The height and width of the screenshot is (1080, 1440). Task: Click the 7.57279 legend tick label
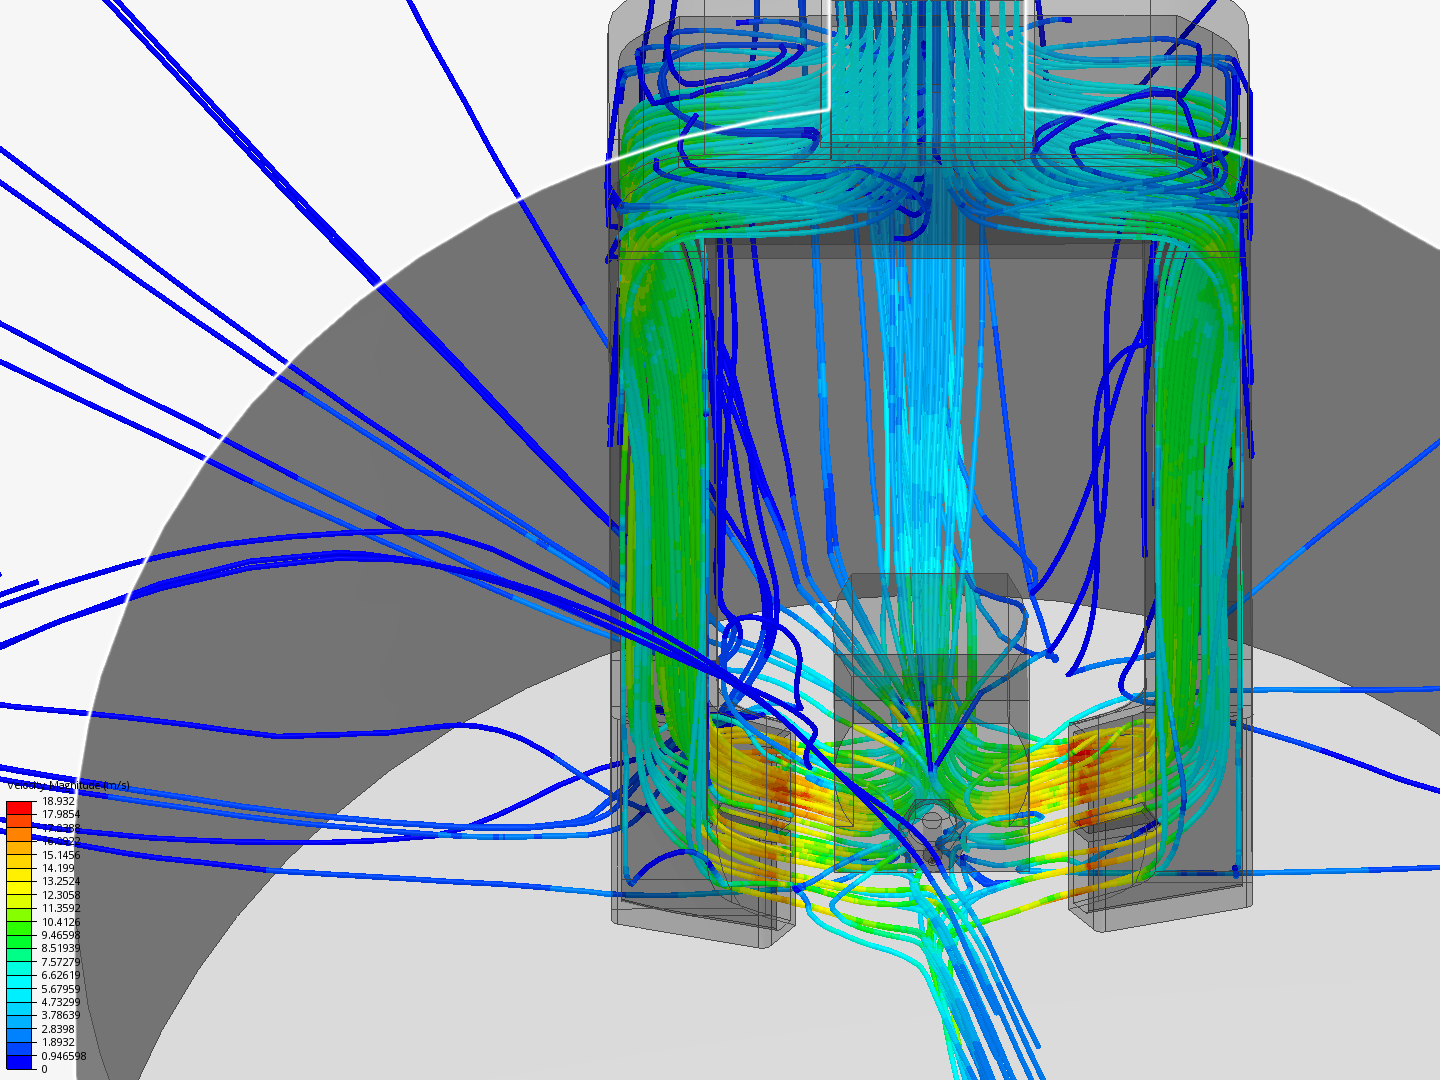[x=60, y=961]
